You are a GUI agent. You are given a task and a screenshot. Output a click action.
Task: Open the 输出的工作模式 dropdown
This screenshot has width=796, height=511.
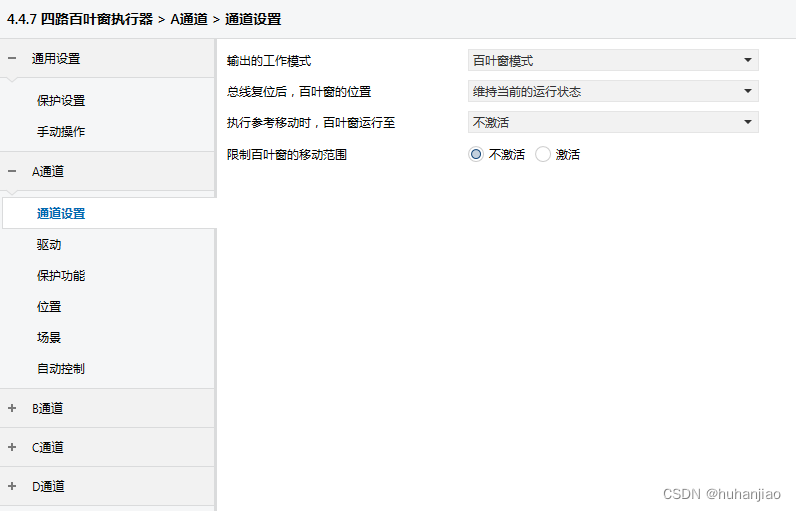[x=612, y=61]
